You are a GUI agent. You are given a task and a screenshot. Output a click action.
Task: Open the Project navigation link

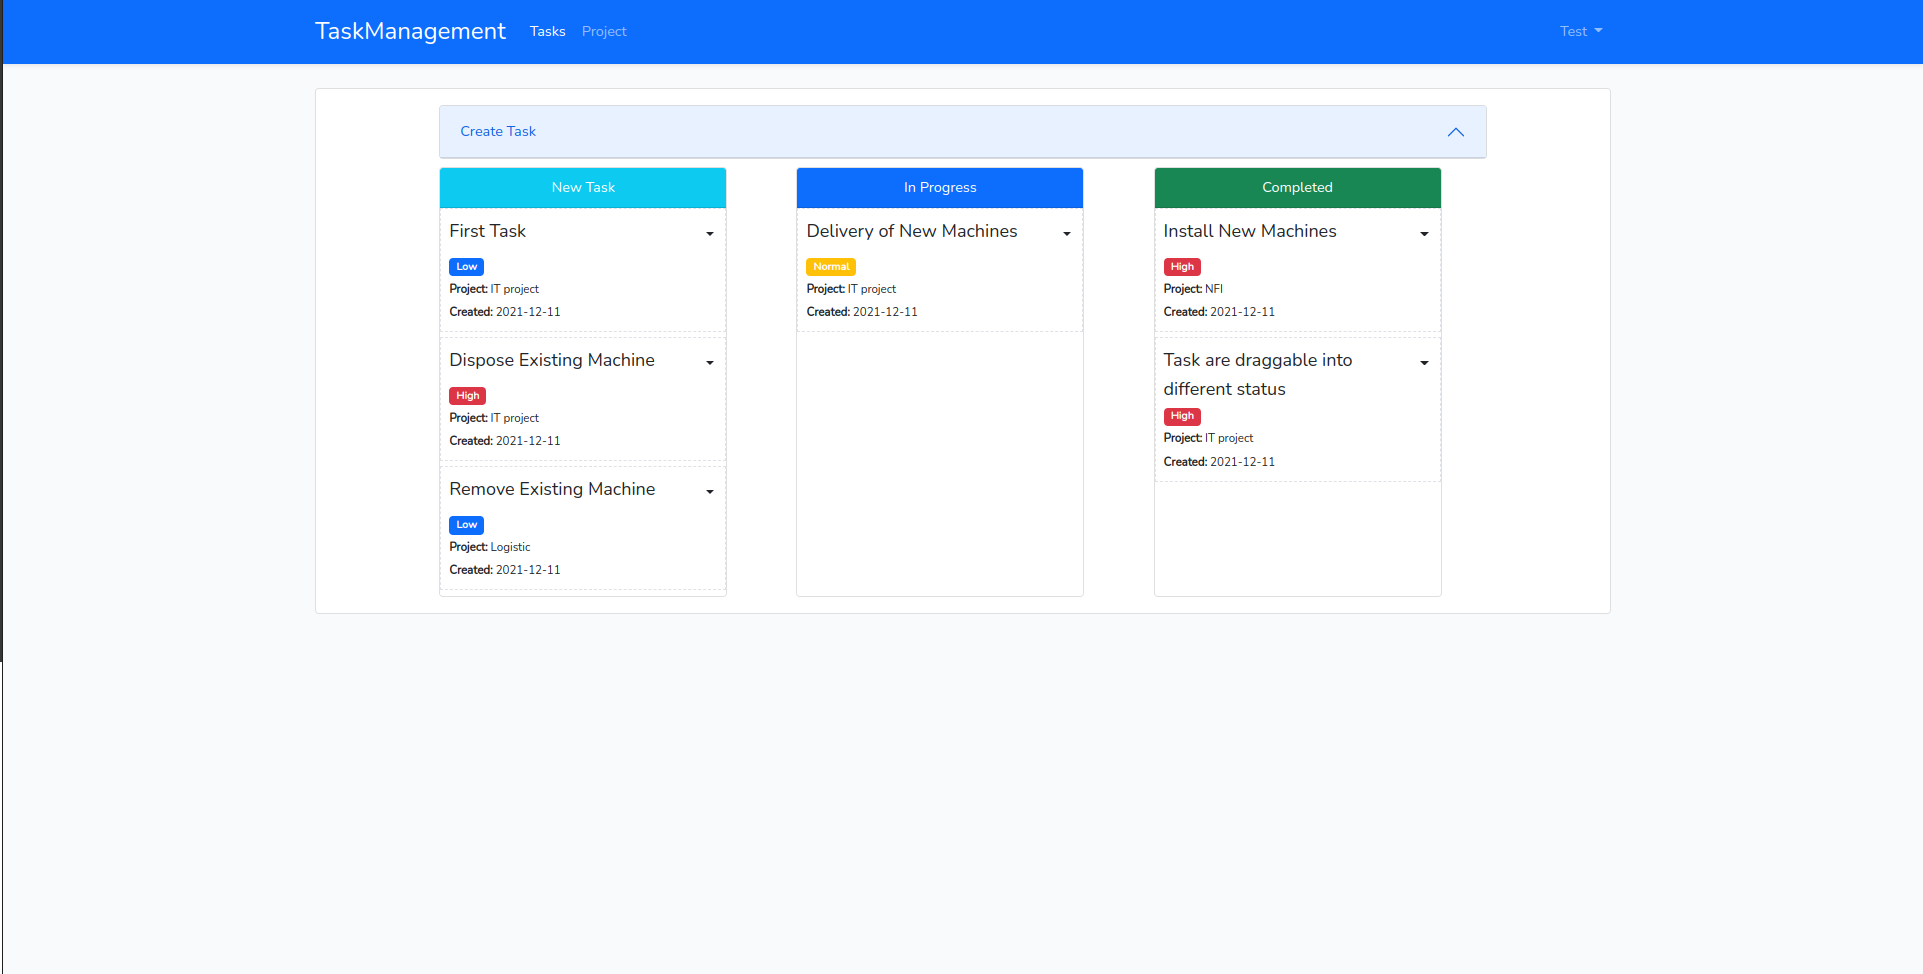click(604, 31)
